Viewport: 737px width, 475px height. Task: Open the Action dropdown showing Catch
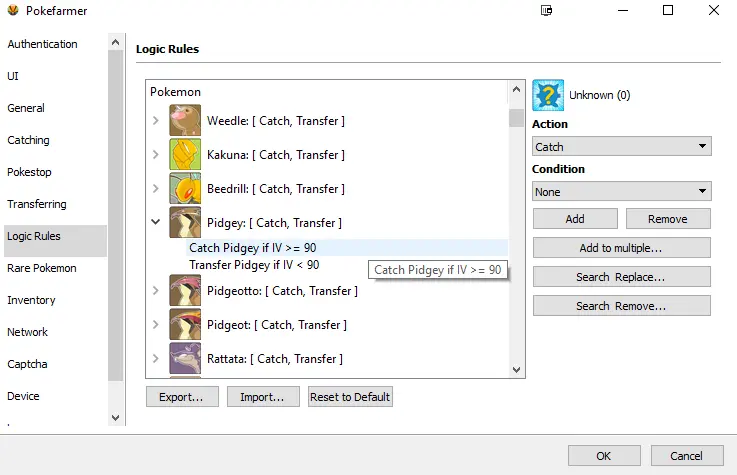tap(621, 147)
